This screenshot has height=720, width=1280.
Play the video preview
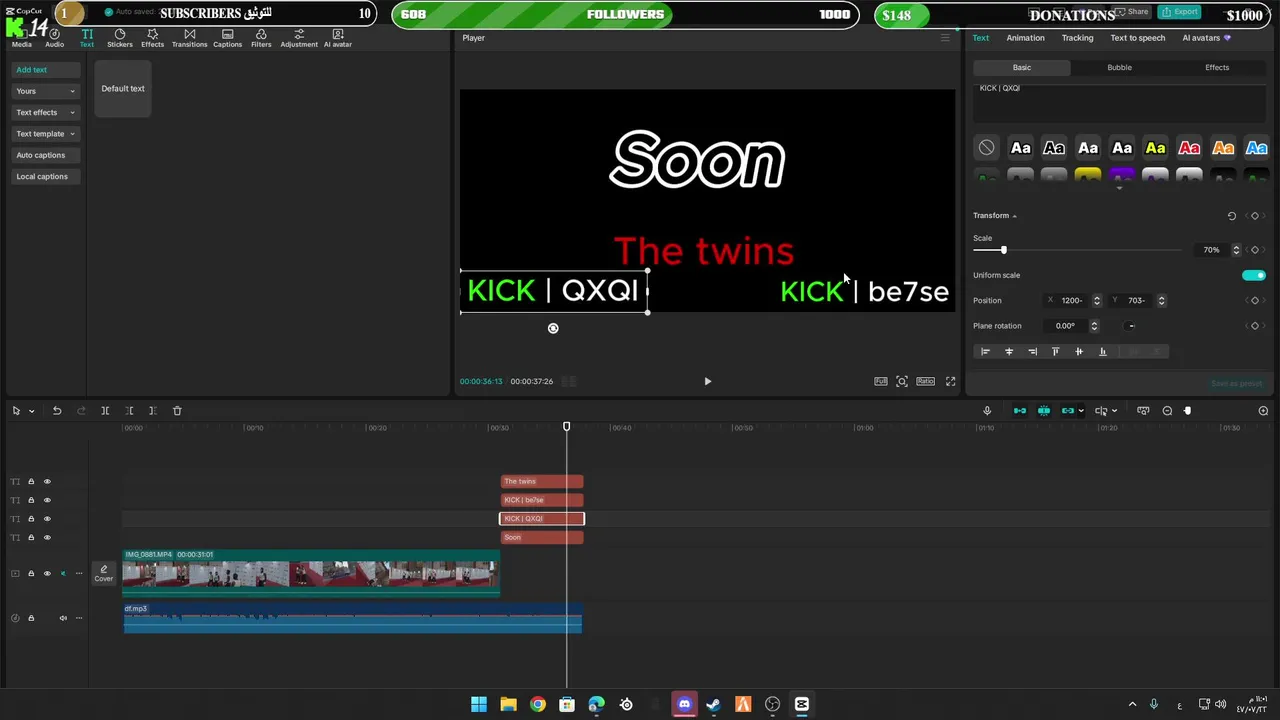pos(707,381)
